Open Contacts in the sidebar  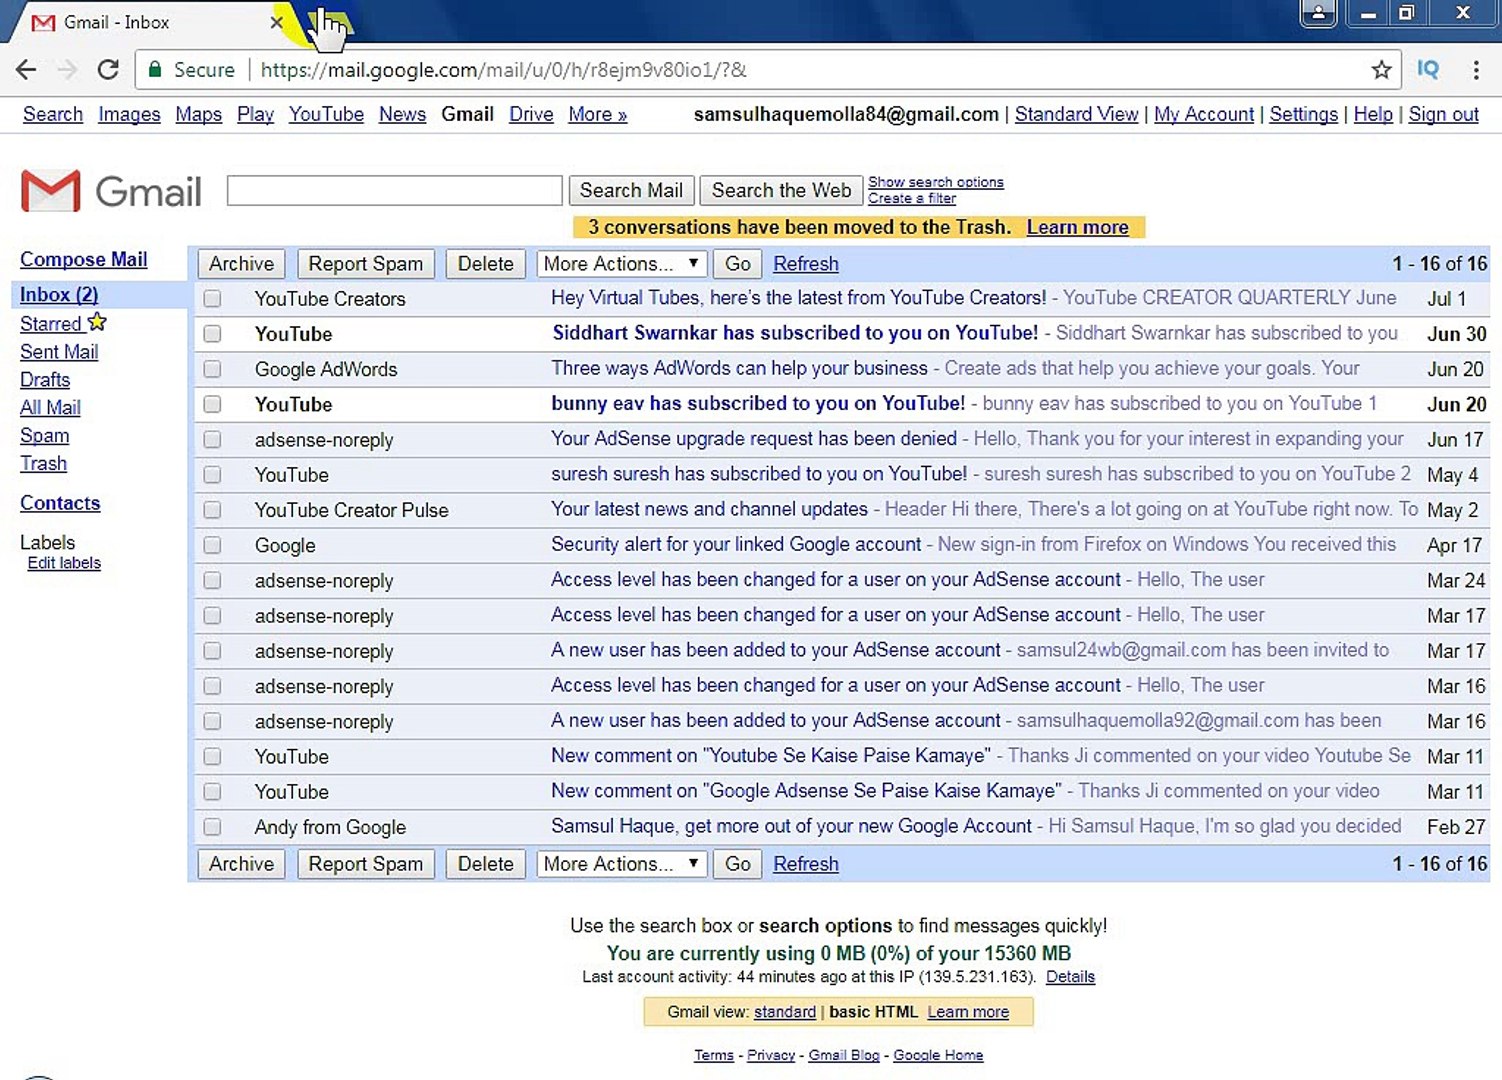point(60,503)
